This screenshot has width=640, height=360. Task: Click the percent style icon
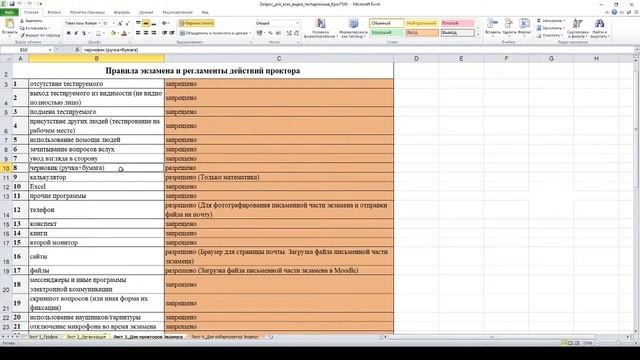(x=270, y=33)
